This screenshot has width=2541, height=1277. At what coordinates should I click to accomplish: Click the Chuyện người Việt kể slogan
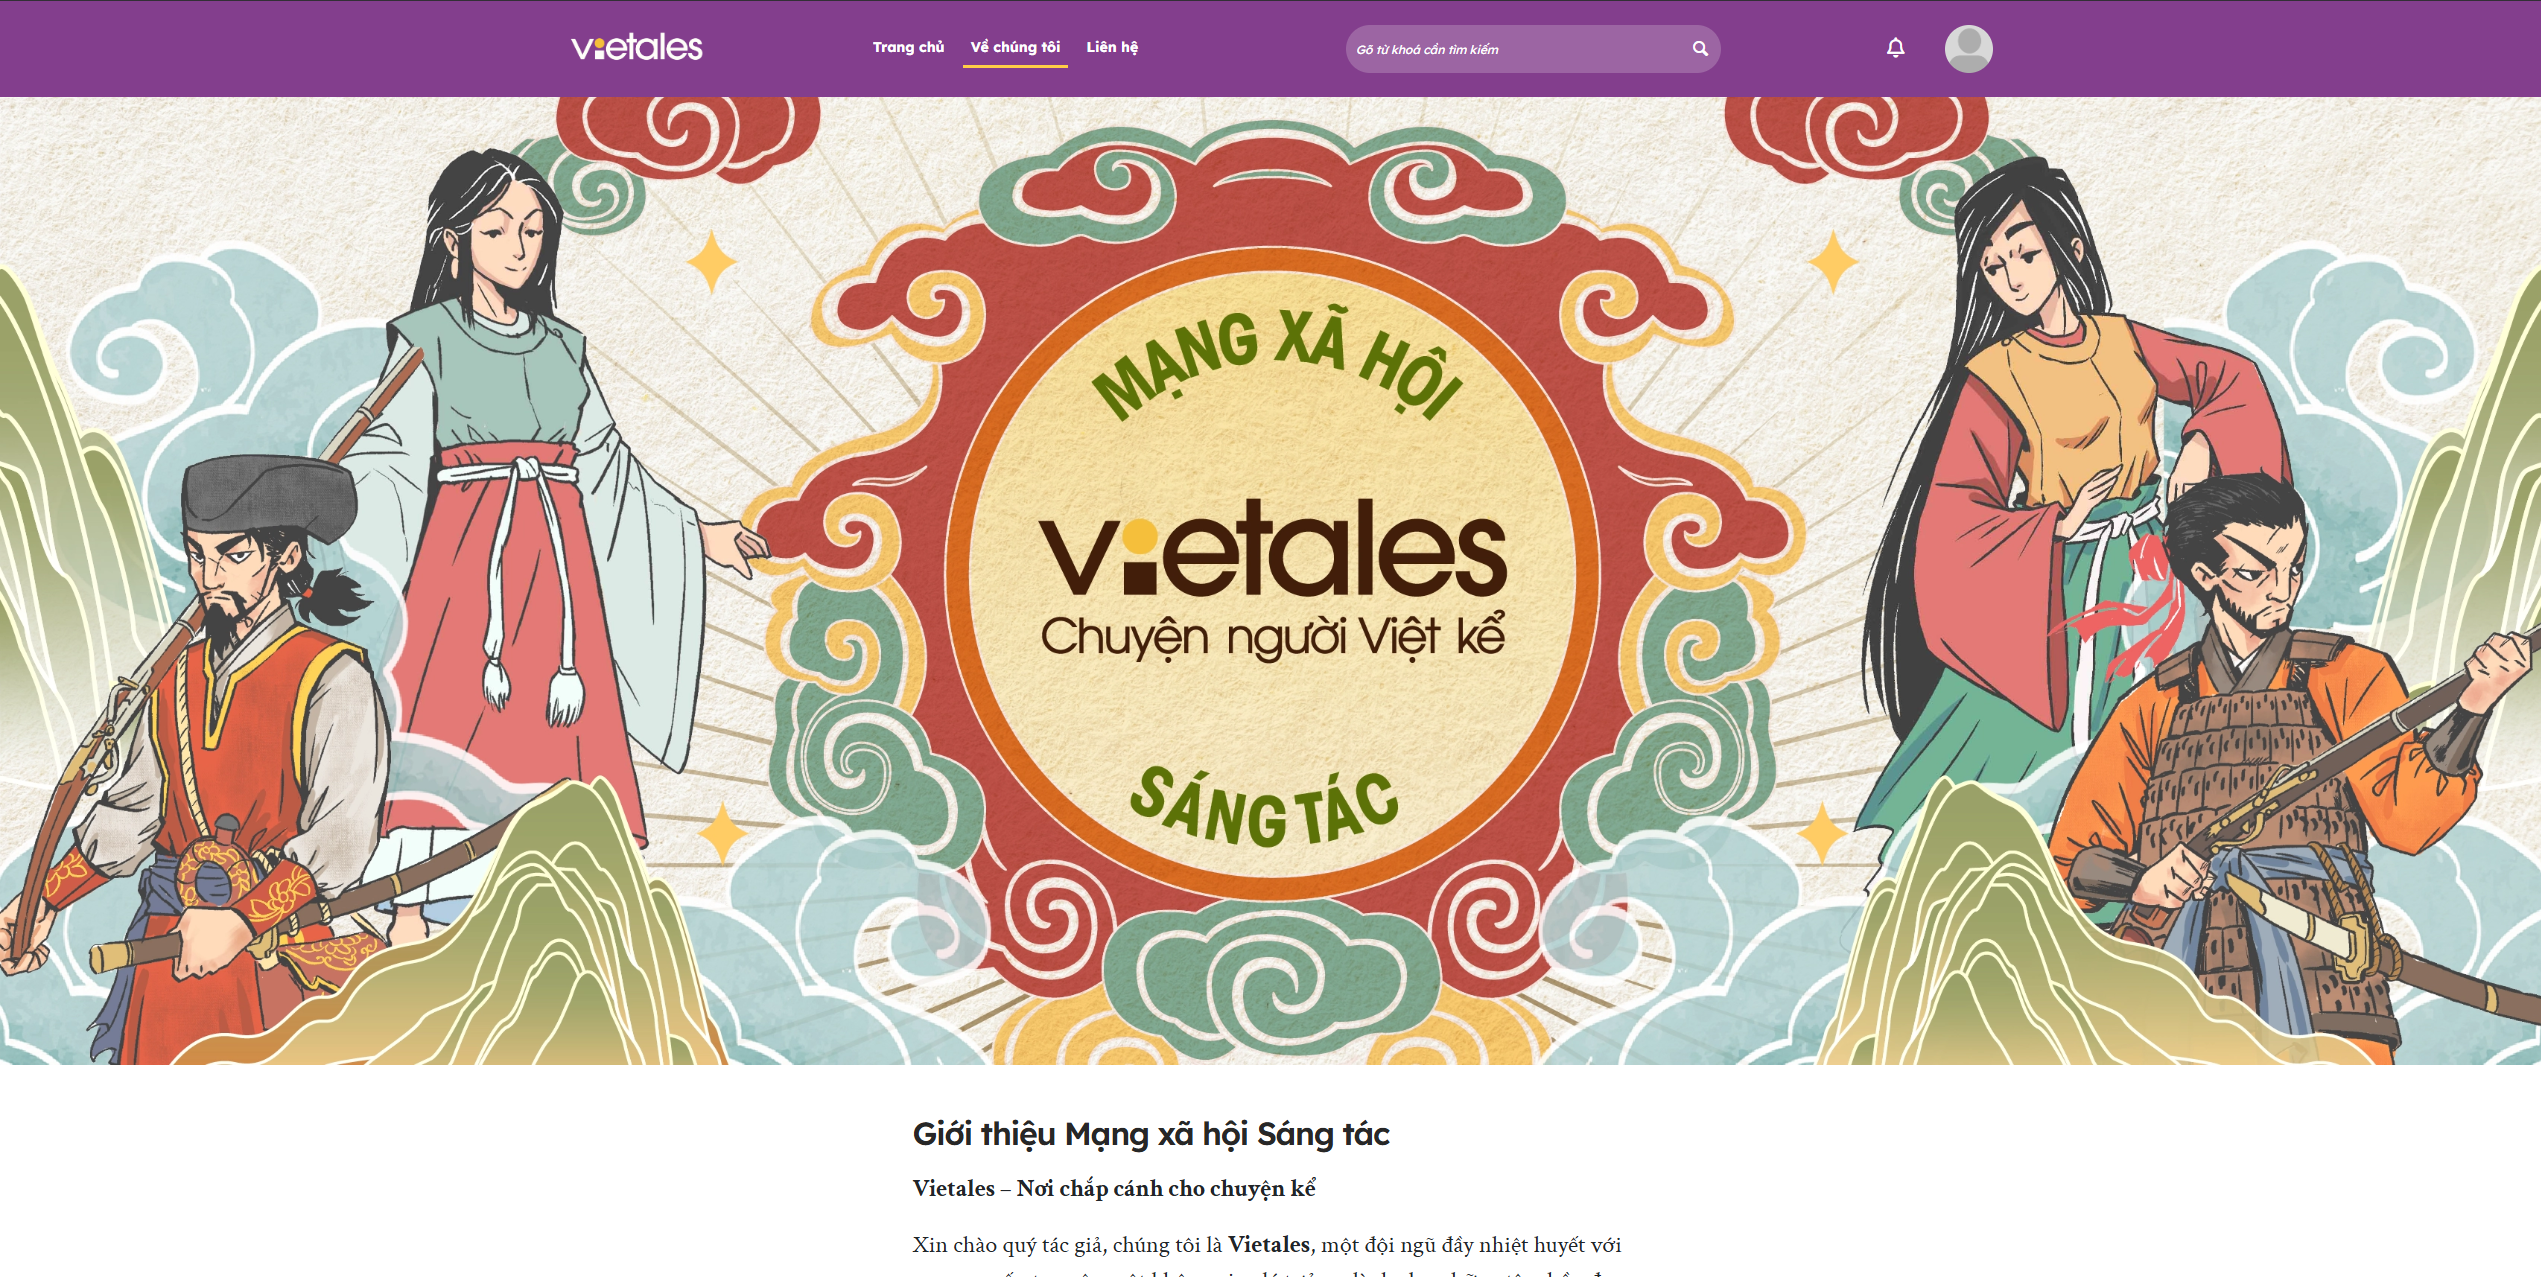[1272, 637]
